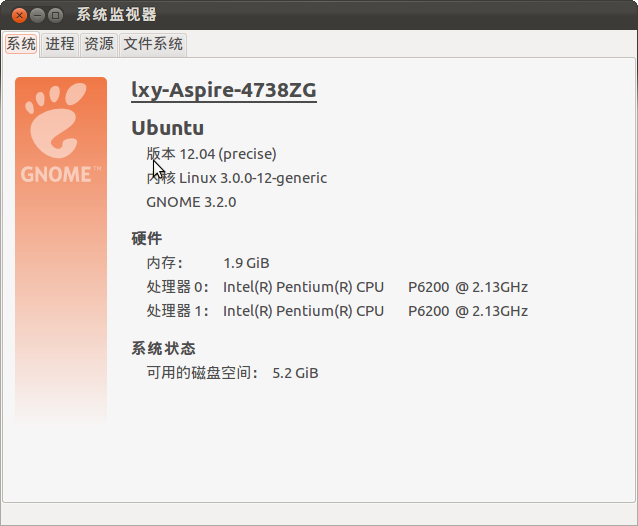Click the Ubuntu heading

coord(167,128)
